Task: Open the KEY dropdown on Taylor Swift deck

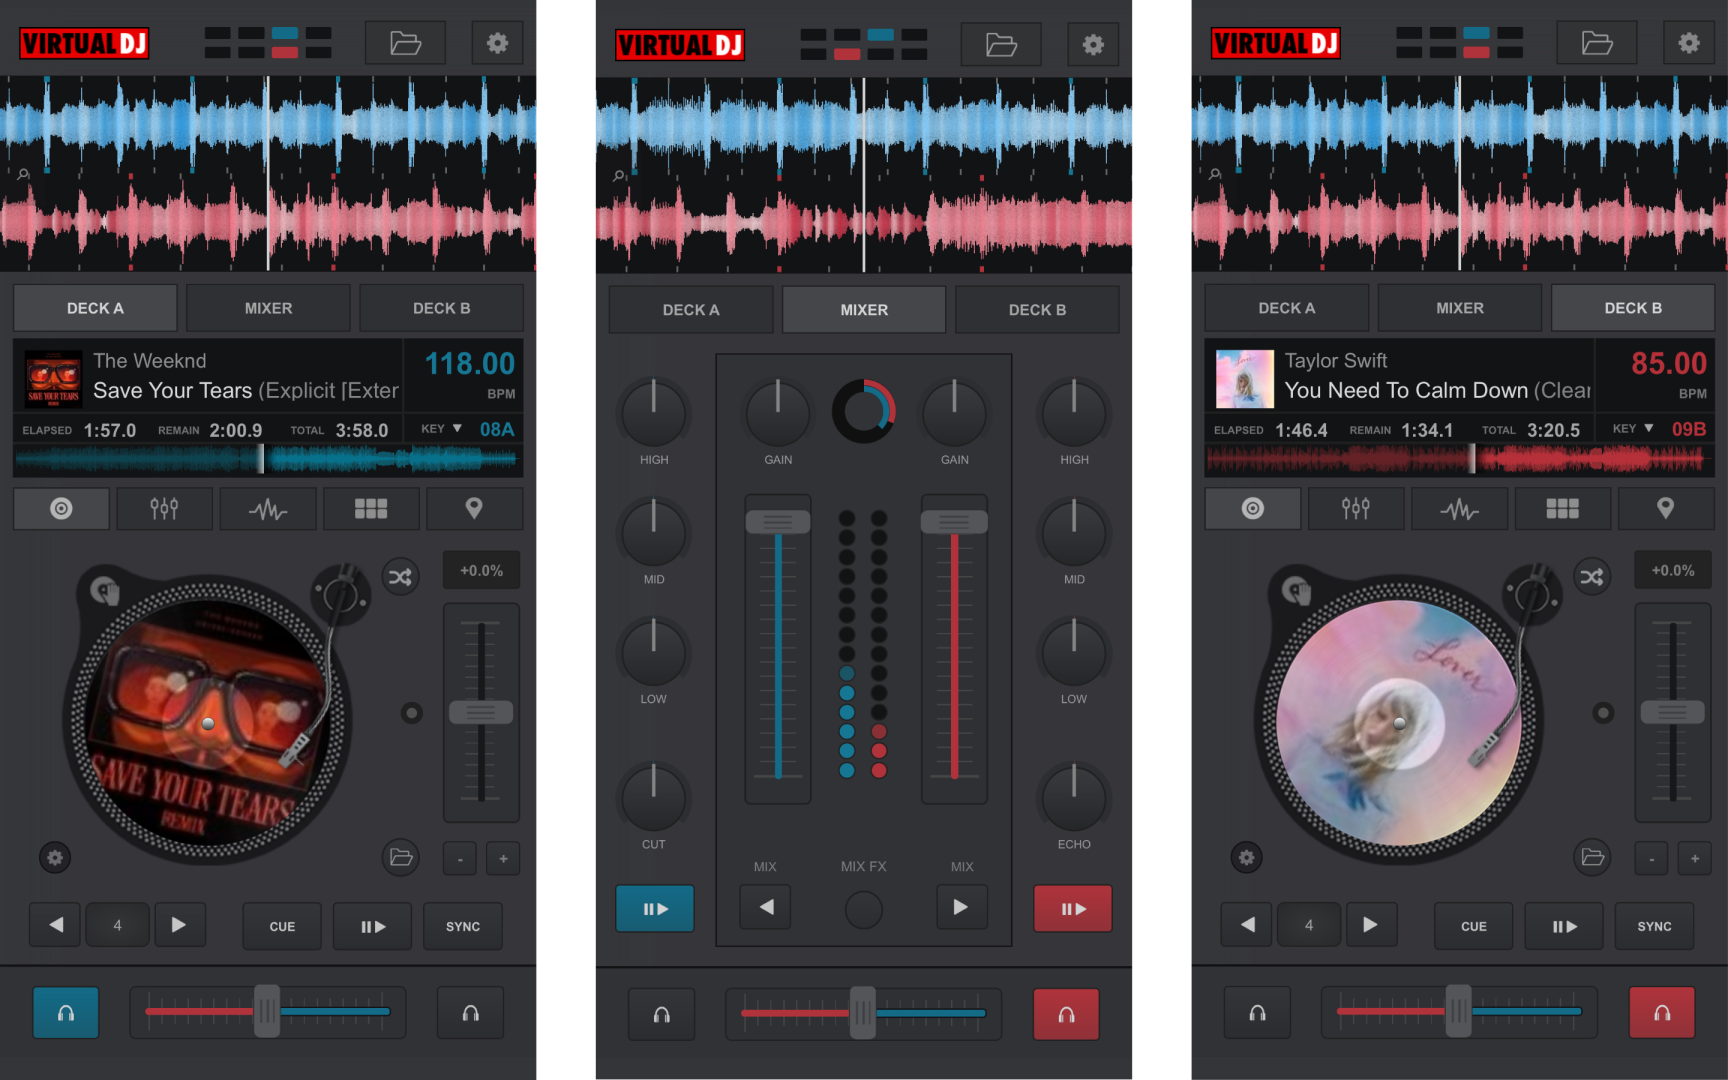Action: coord(1633,429)
